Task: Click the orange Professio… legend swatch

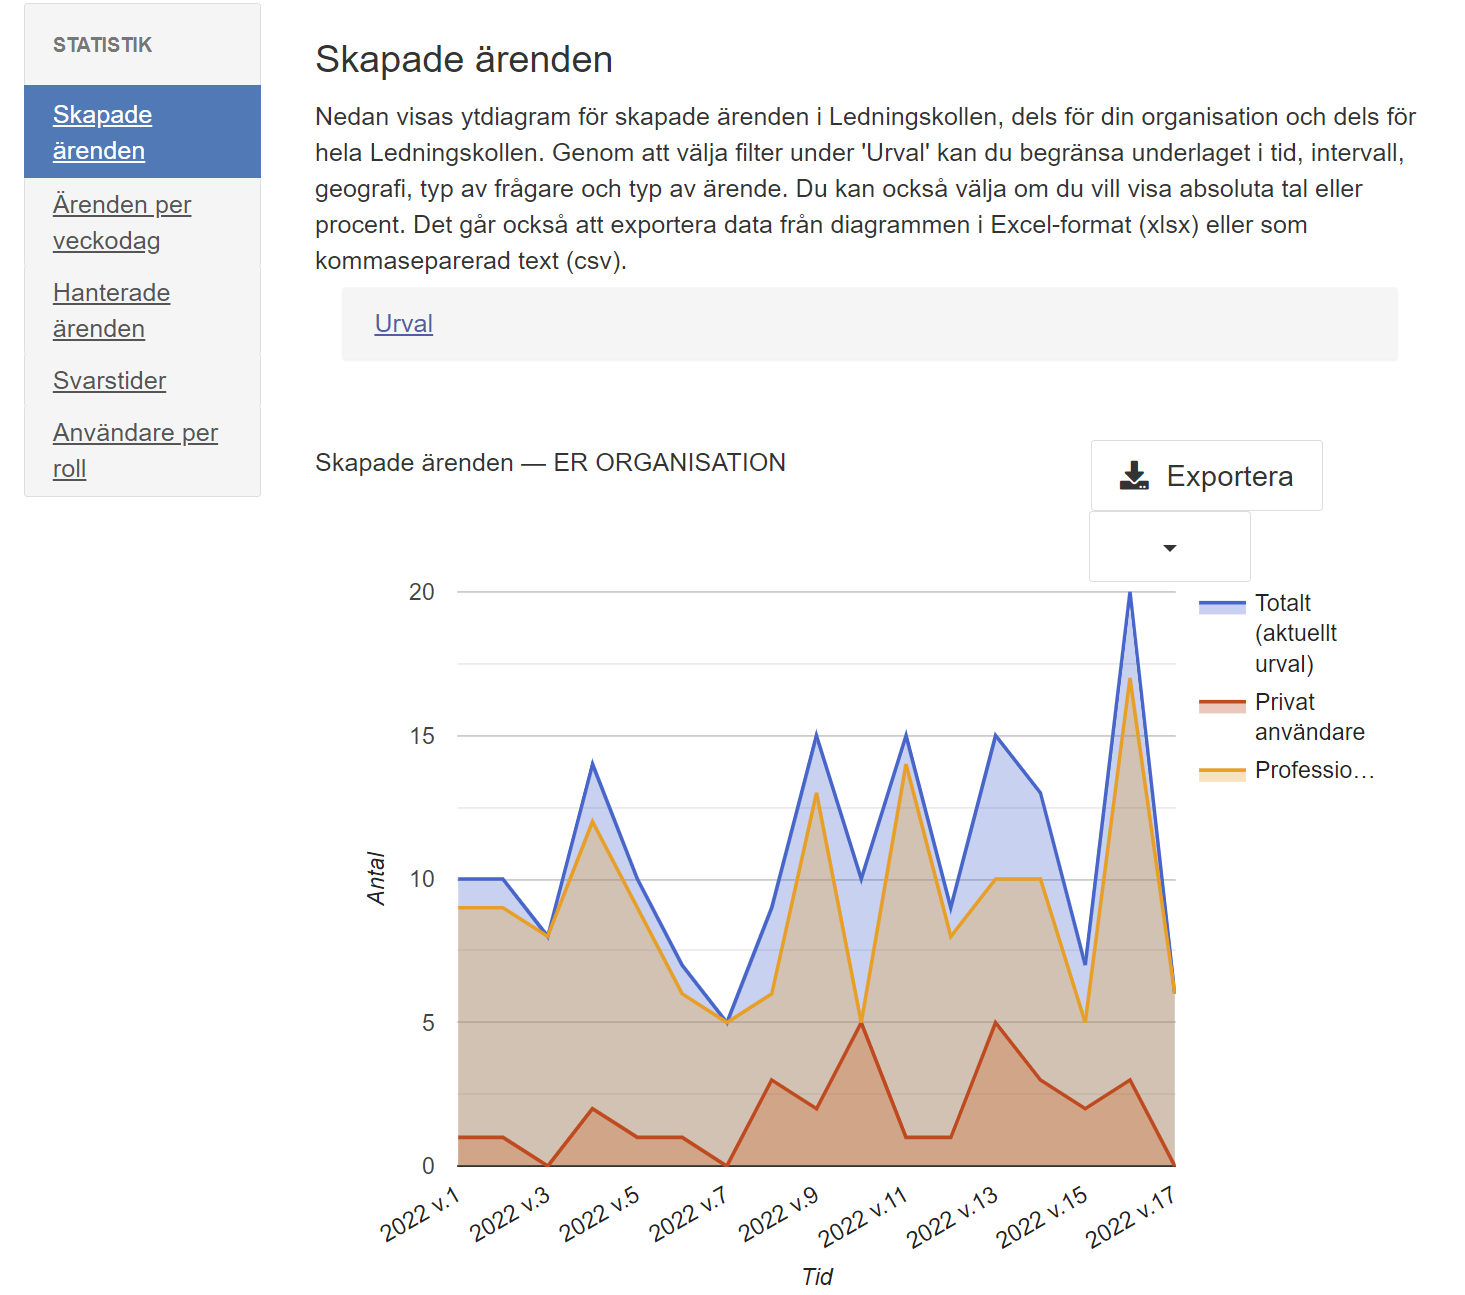Action: point(1222,773)
